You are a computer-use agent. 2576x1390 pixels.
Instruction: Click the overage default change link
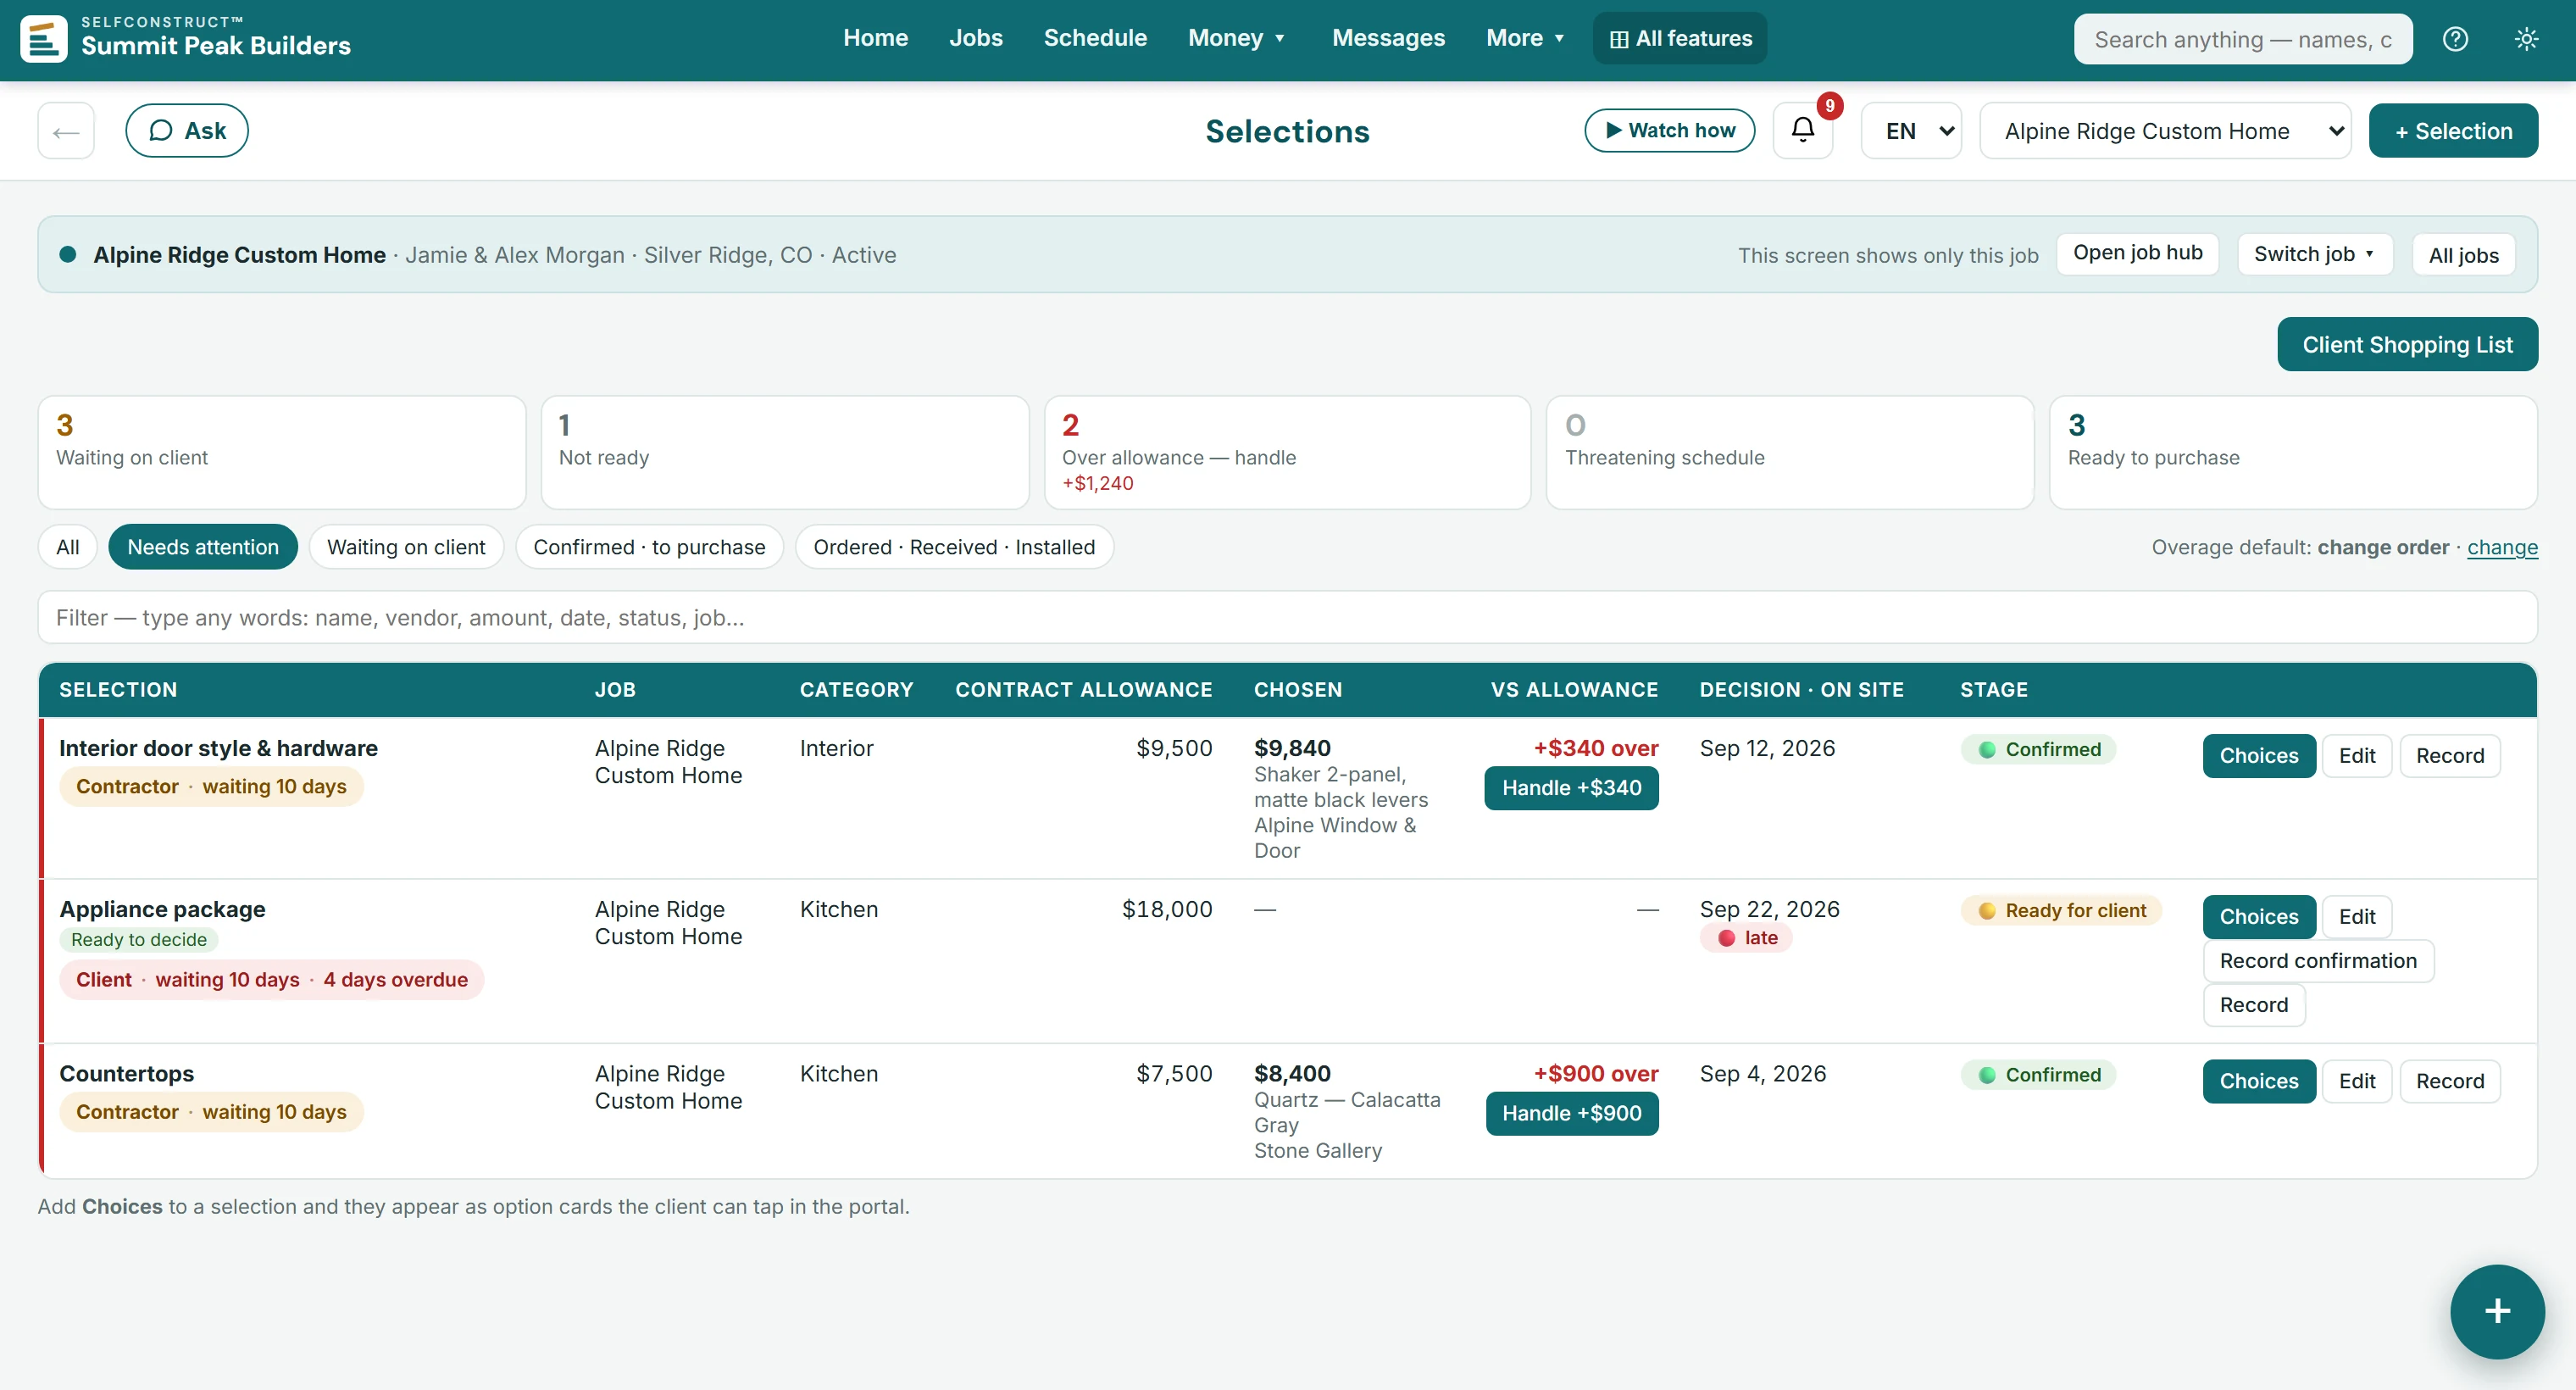pos(2502,547)
